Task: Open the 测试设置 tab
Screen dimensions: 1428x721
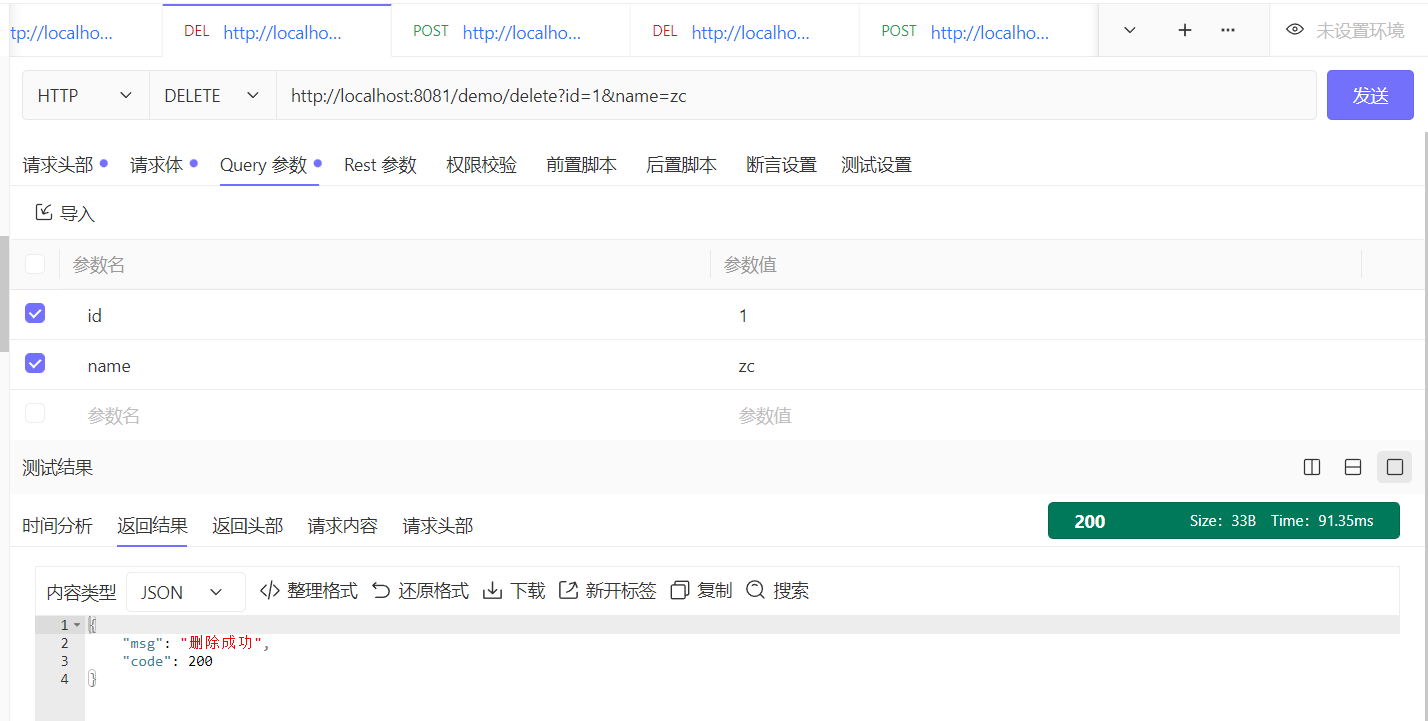Action: coord(877,165)
